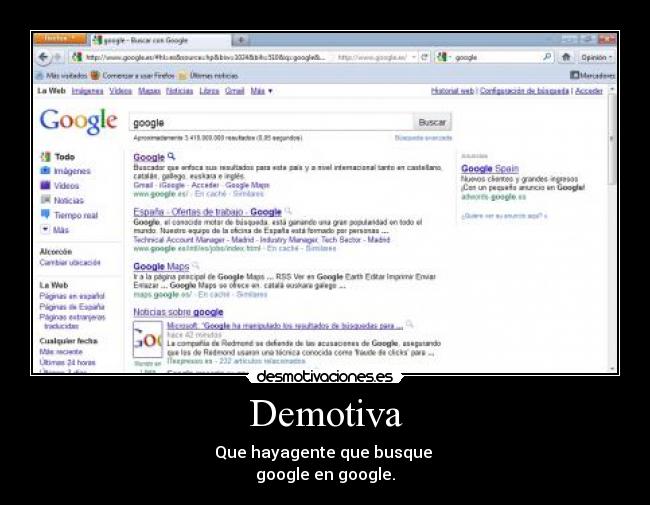Image resolution: width=650 pixels, height=505 pixels.
Task: Filter by Más reciente
Action: coord(61,351)
